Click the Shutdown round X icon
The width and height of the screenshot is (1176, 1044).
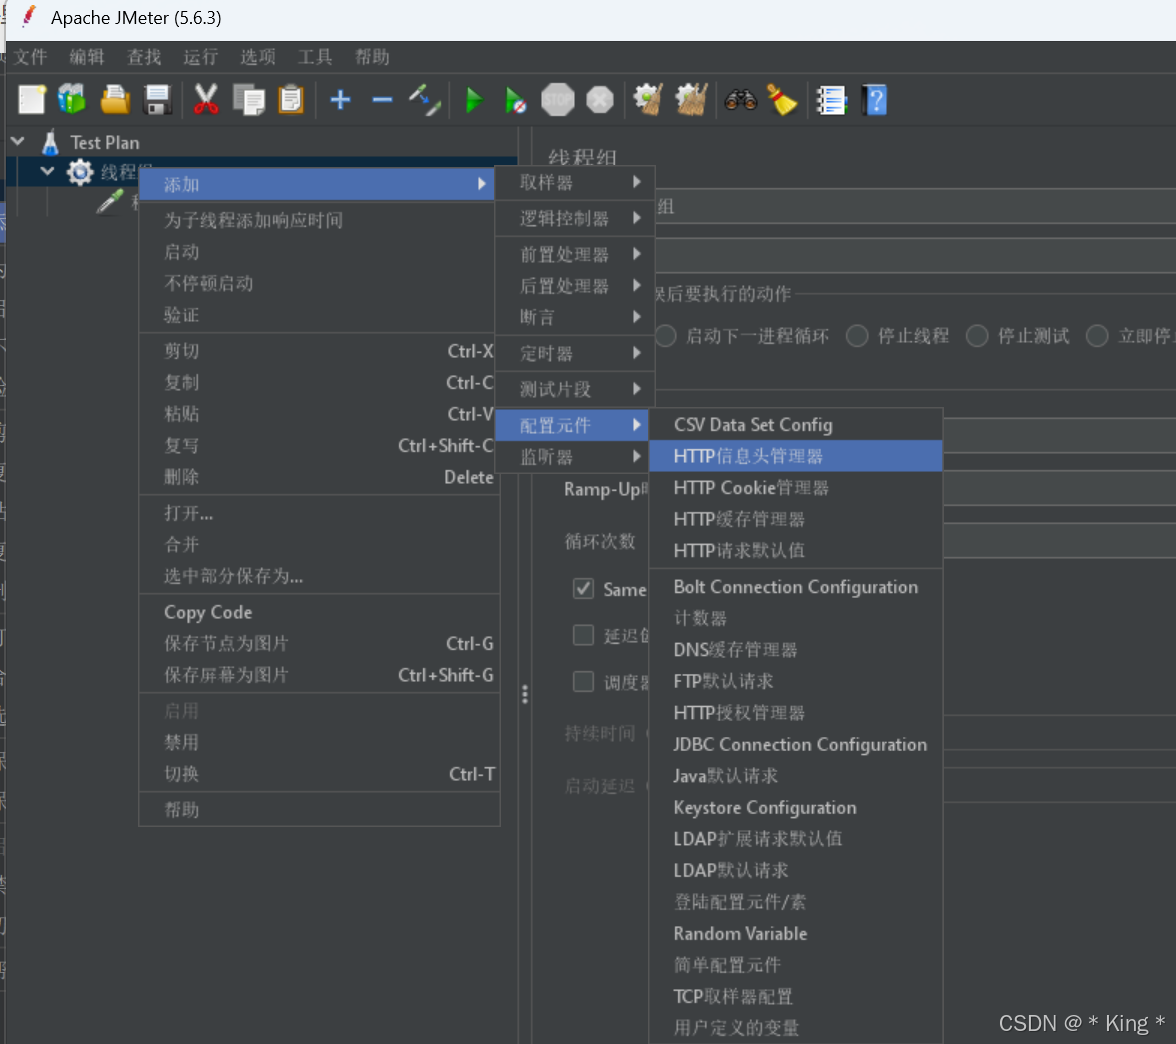click(x=600, y=100)
